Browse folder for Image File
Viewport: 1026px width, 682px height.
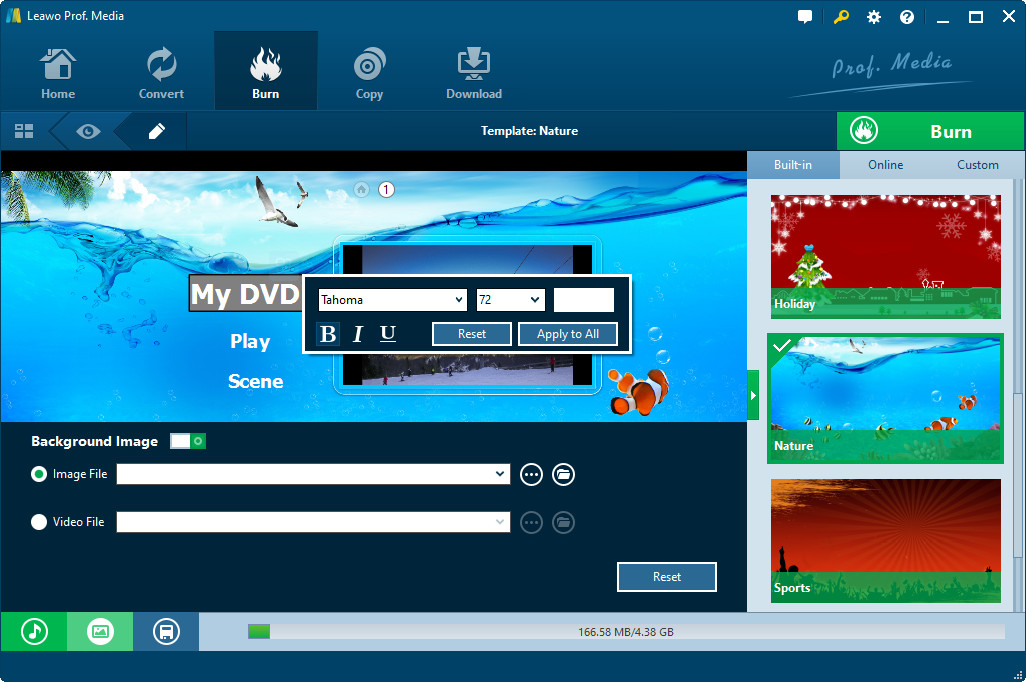(563, 474)
